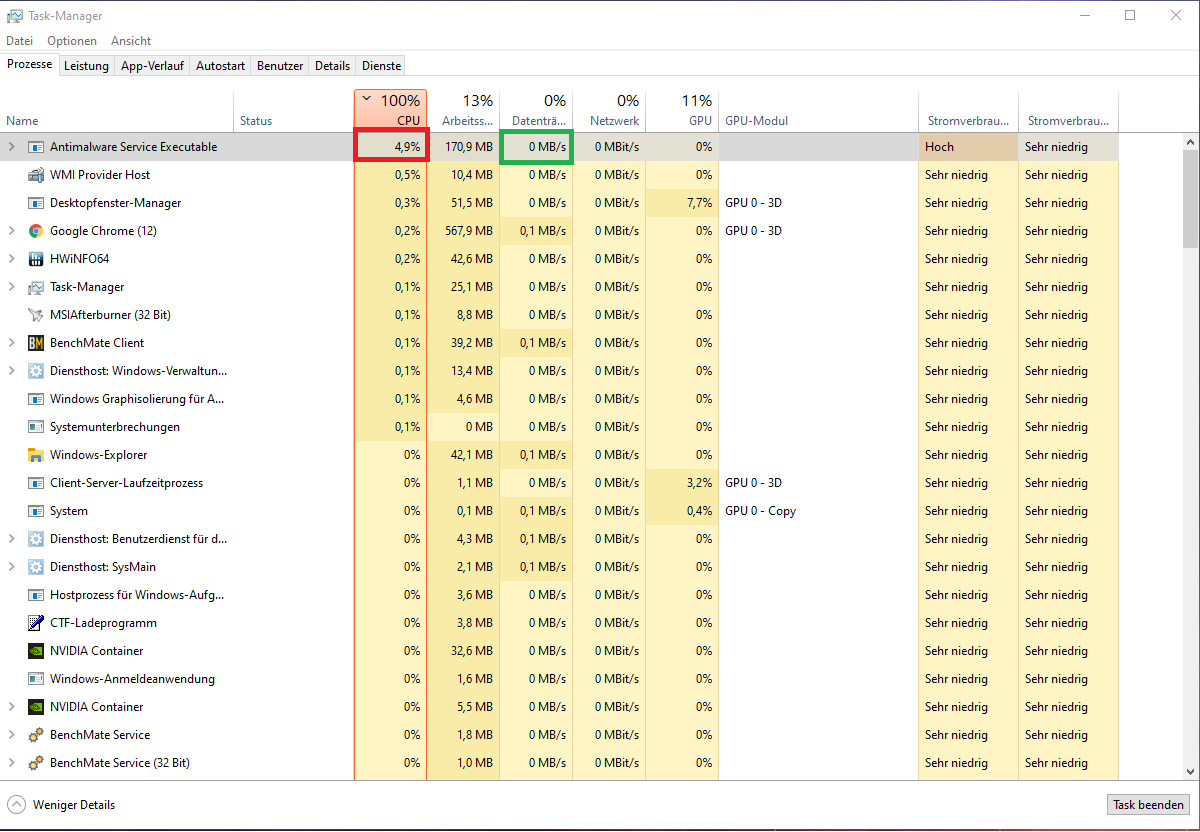Switch to the Benutzer tab
The height and width of the screenshot is (832, 1200).
(280, 66)
